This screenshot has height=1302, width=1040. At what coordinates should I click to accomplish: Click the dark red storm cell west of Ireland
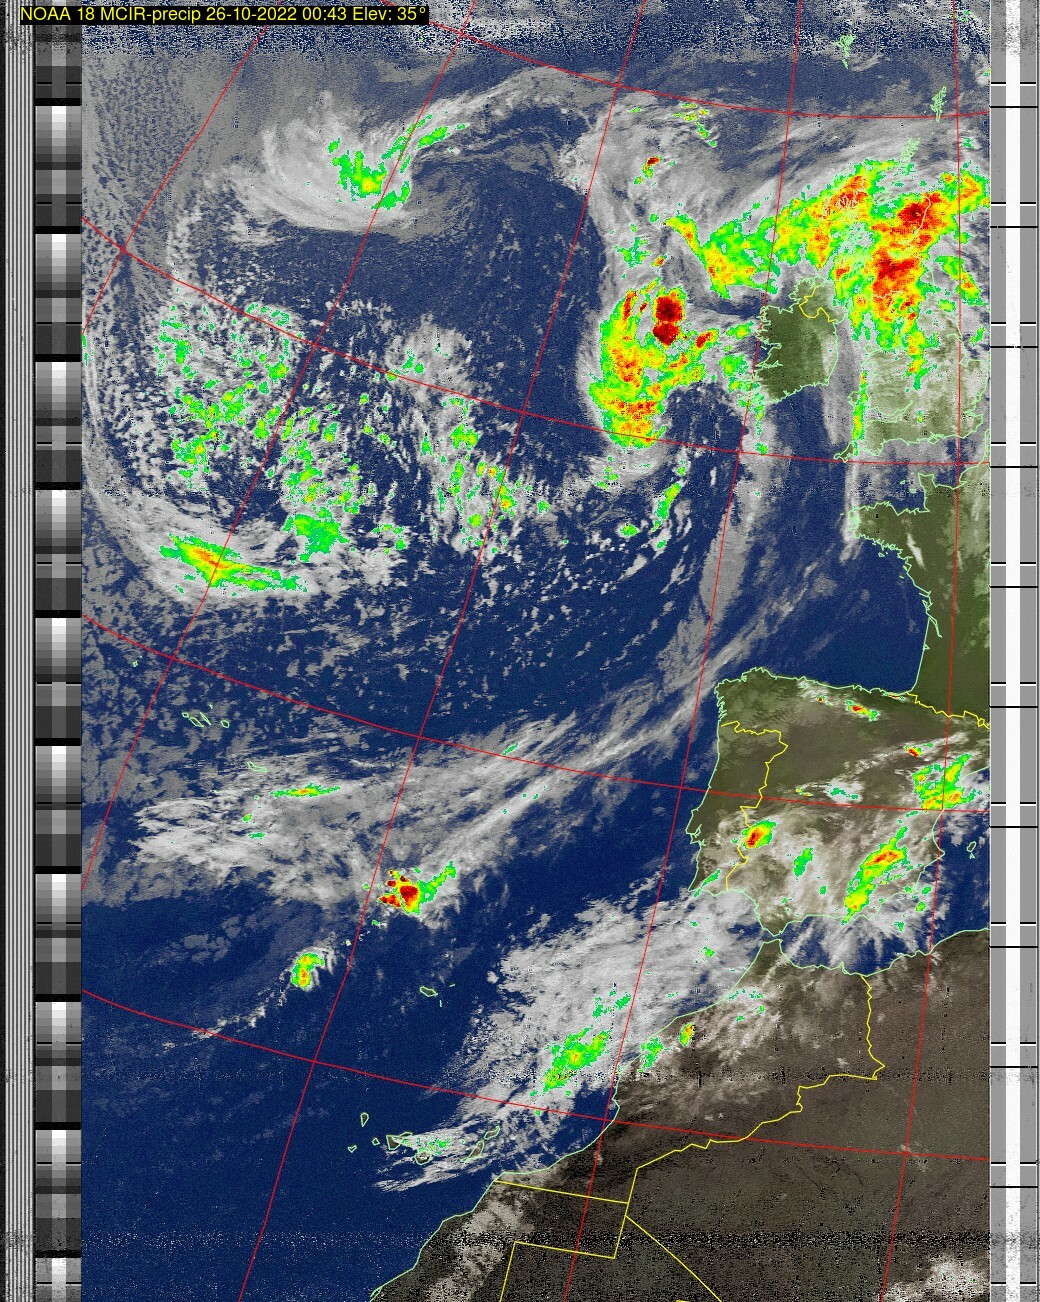coord(667,318)
